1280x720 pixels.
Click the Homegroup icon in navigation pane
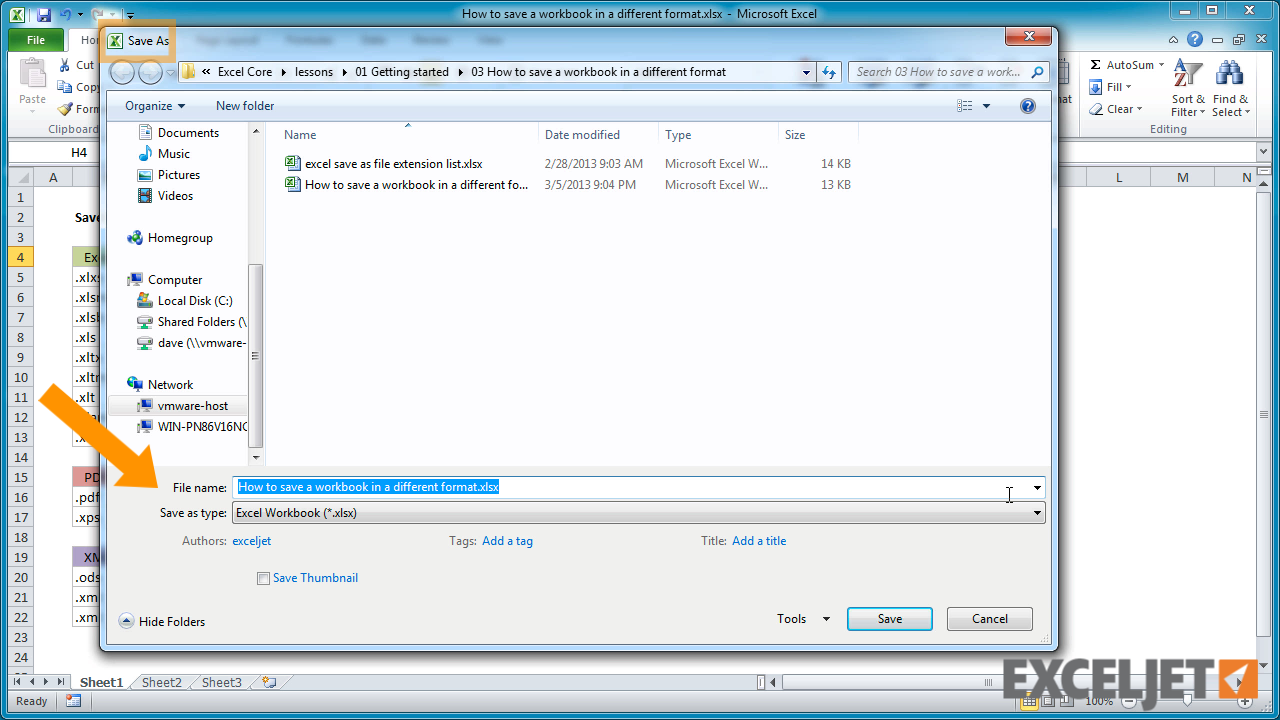point(135,238)
